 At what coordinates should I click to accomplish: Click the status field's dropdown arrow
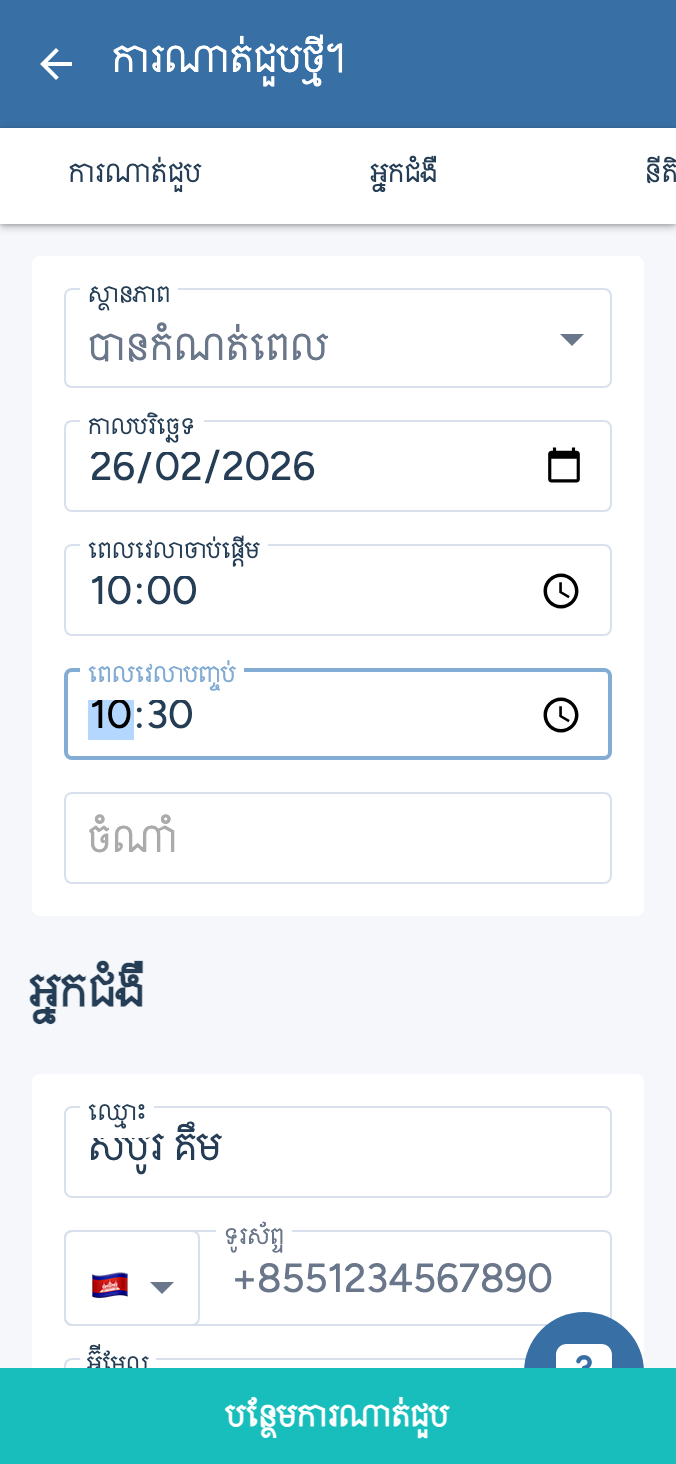(x=571, y=340)
